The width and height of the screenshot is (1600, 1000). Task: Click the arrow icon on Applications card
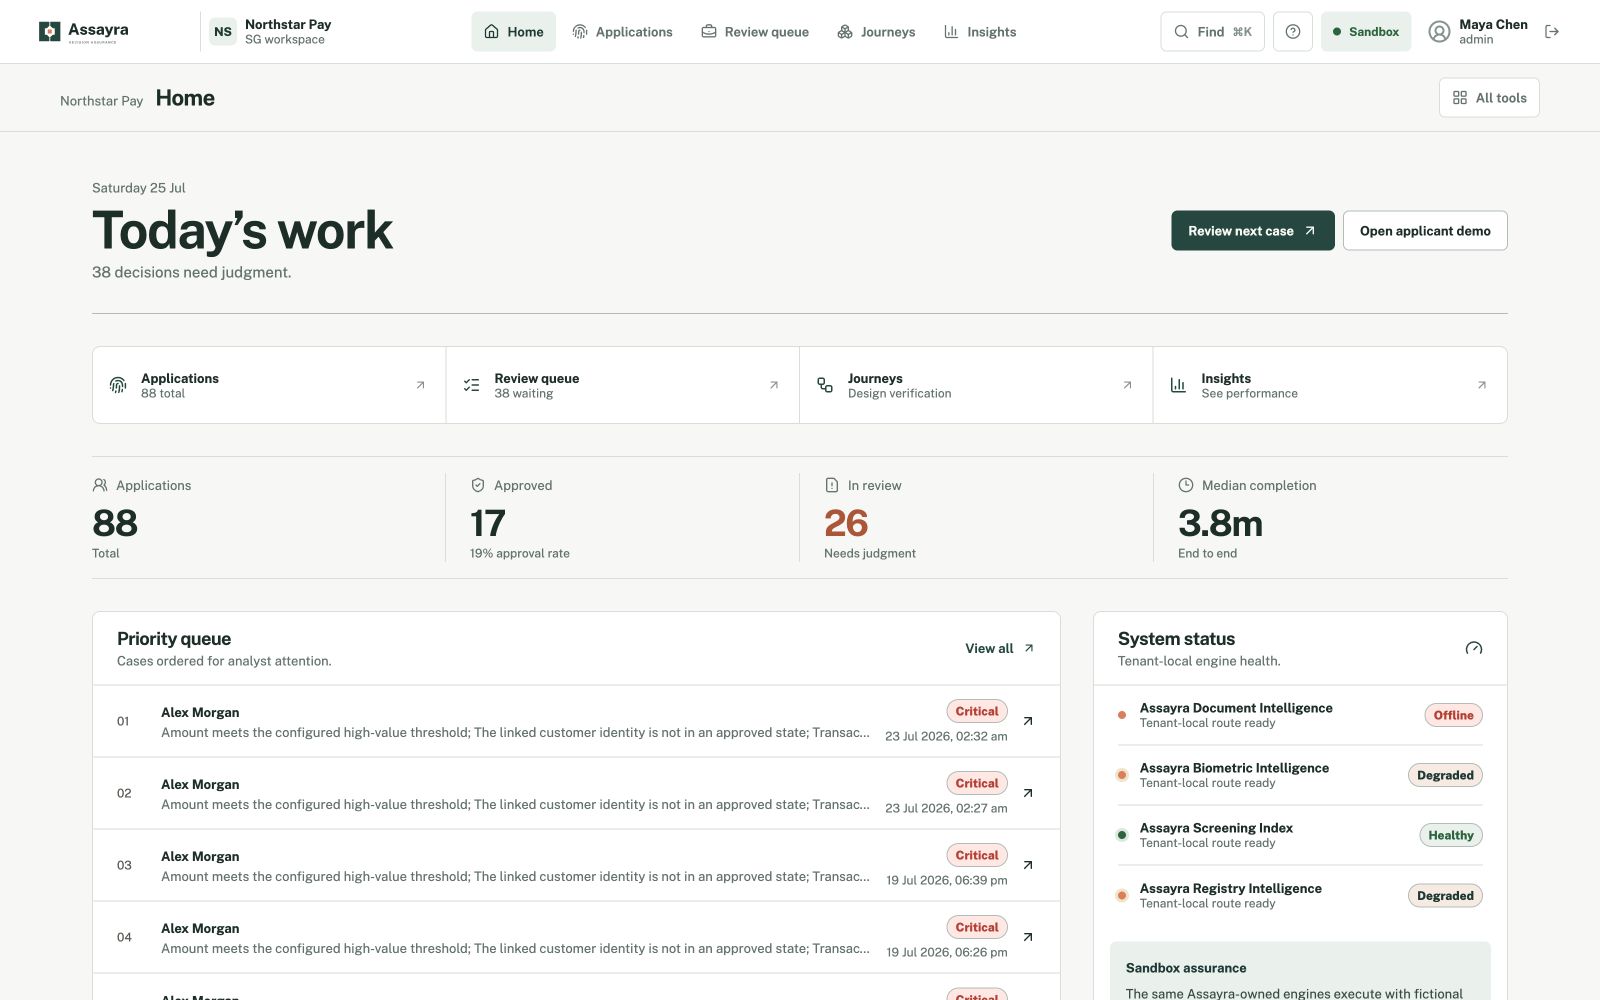pyautogui.click(x=420, y=385)
